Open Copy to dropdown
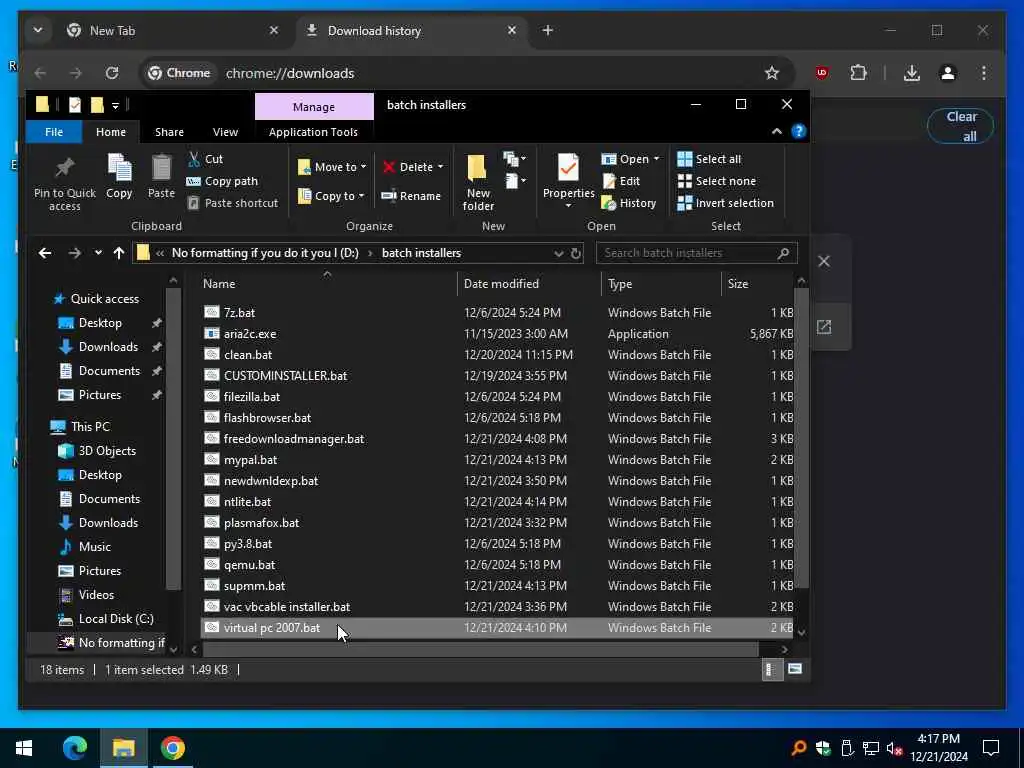This screenshot has width=1024, height=768. 331,196
